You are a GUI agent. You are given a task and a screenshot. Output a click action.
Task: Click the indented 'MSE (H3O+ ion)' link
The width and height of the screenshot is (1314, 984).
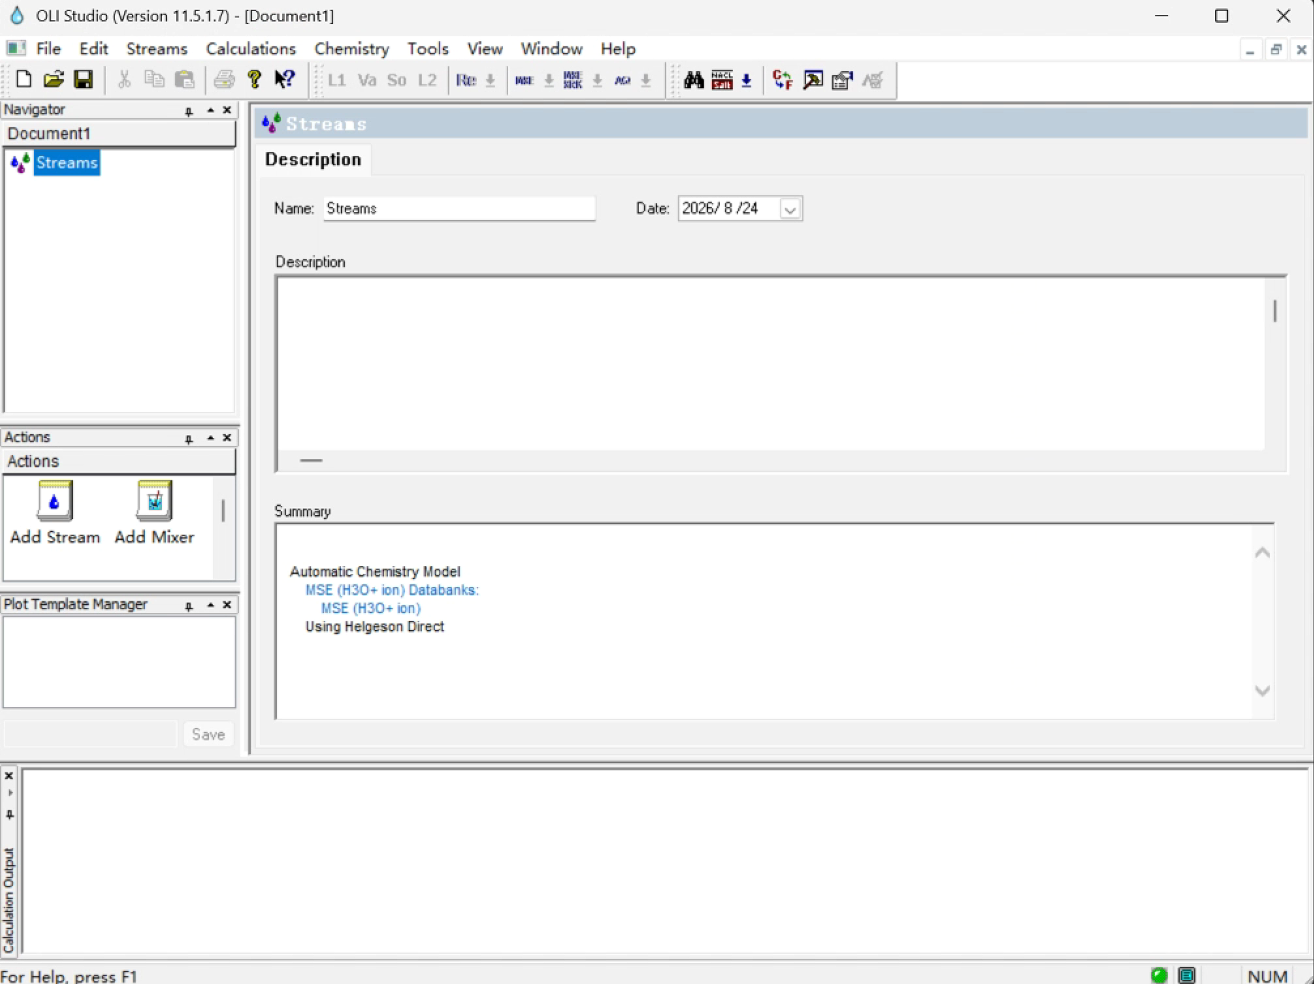[371, 608]
